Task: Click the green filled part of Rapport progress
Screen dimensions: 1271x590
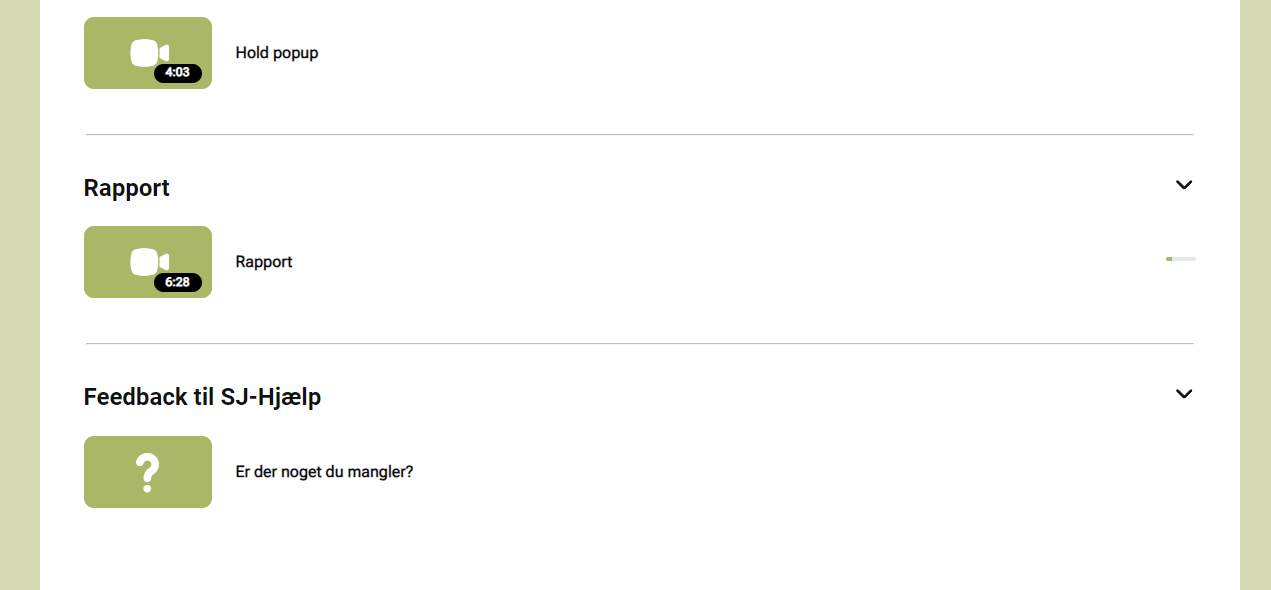Action: (1169, 259)
